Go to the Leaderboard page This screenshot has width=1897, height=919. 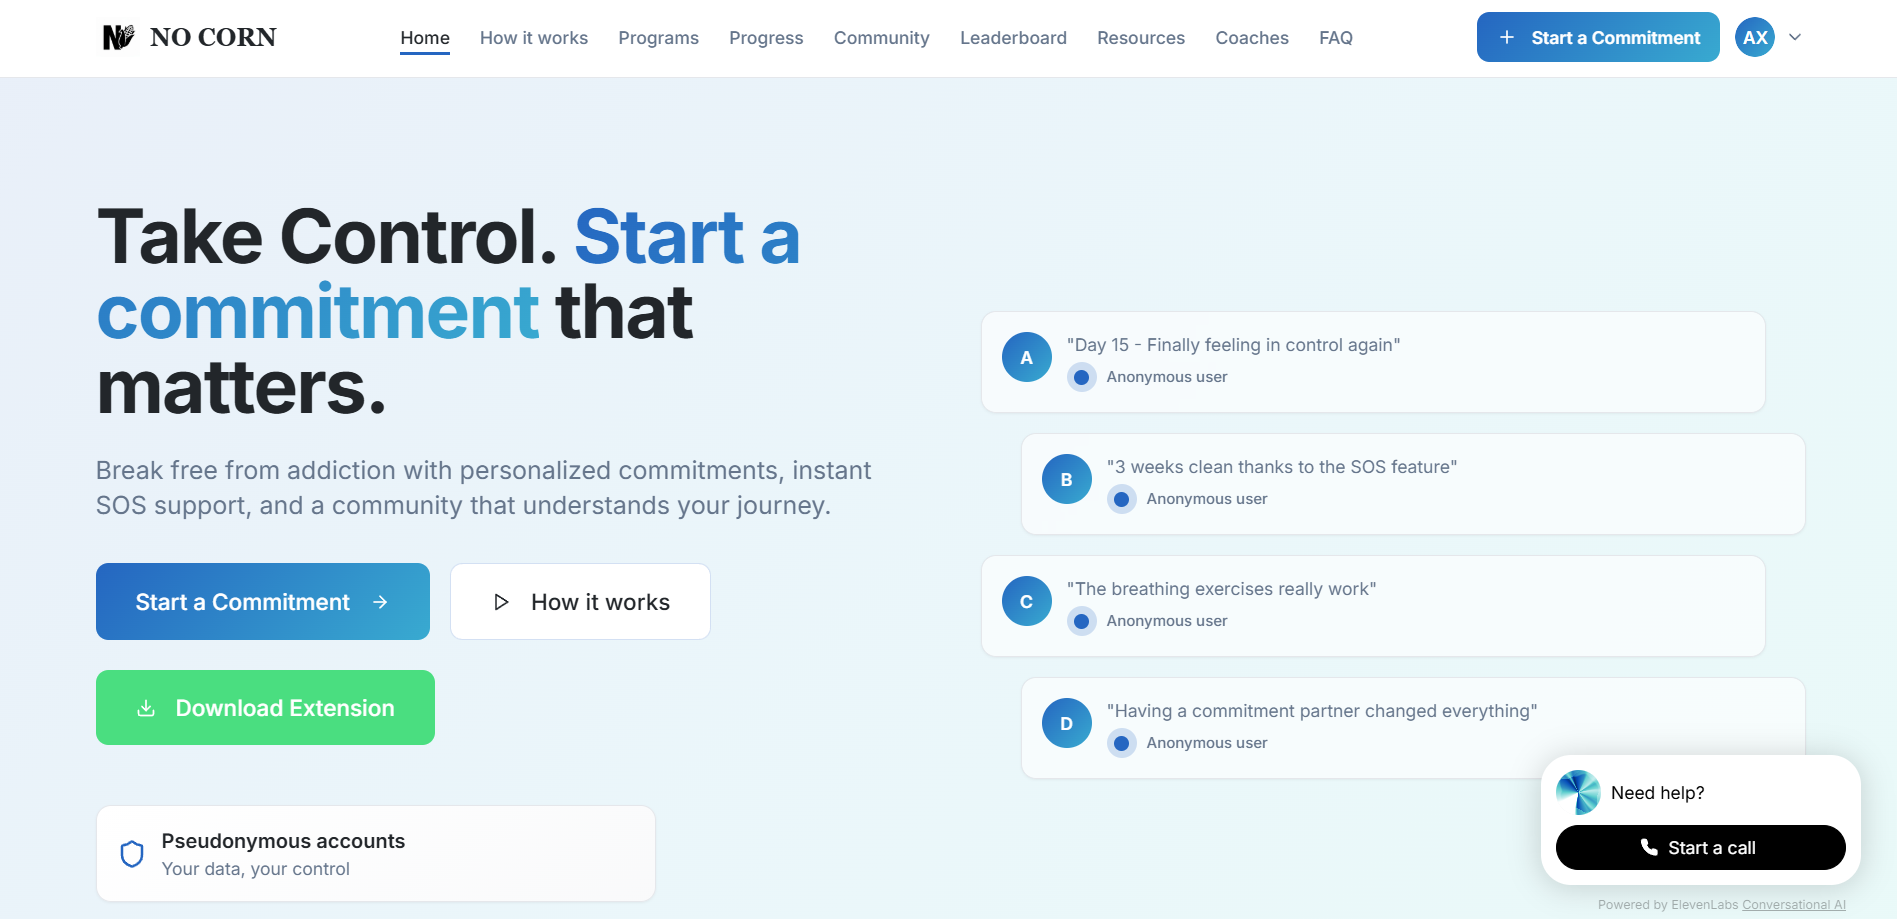[x=1013, y=38]
